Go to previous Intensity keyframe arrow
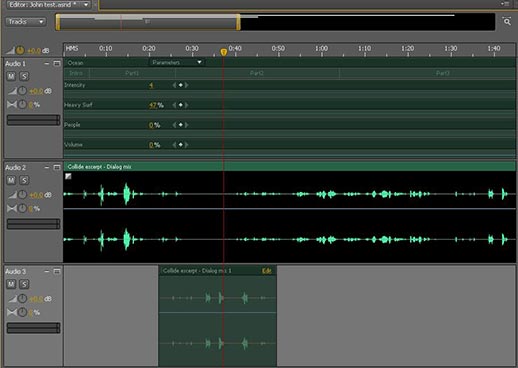 [174, 85]
